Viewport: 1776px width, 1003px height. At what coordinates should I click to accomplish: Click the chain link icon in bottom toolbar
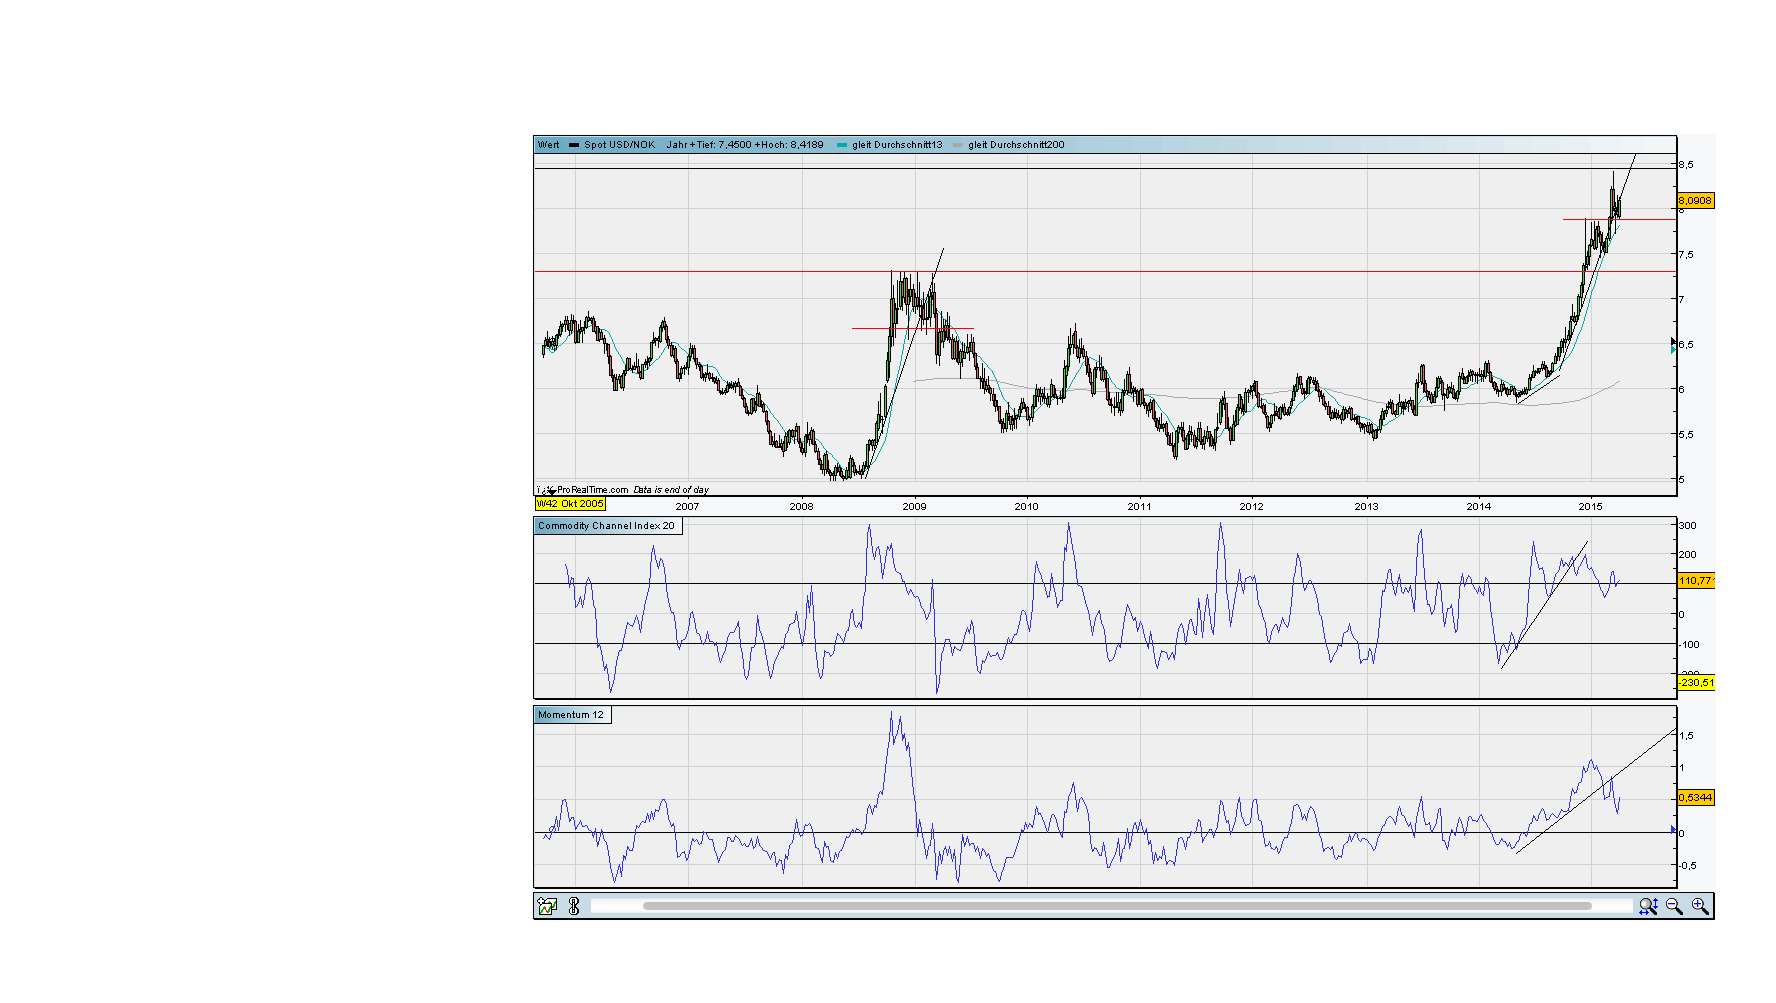(574, 906)
